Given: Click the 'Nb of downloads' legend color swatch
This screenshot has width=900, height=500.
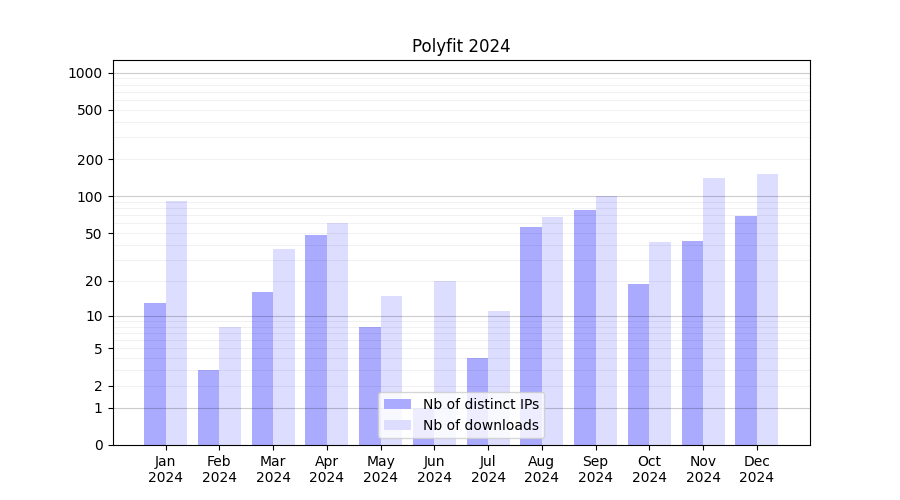Looking at the screenshot, I should (397, 425).
